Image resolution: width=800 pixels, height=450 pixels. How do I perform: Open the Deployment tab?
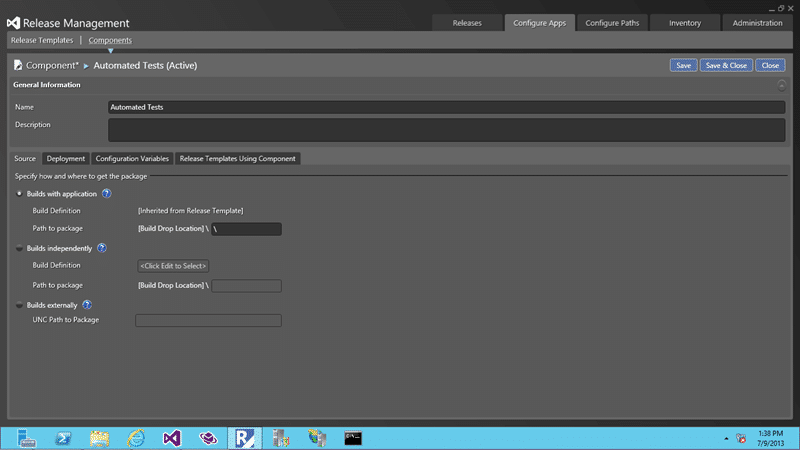coord(66,159)
